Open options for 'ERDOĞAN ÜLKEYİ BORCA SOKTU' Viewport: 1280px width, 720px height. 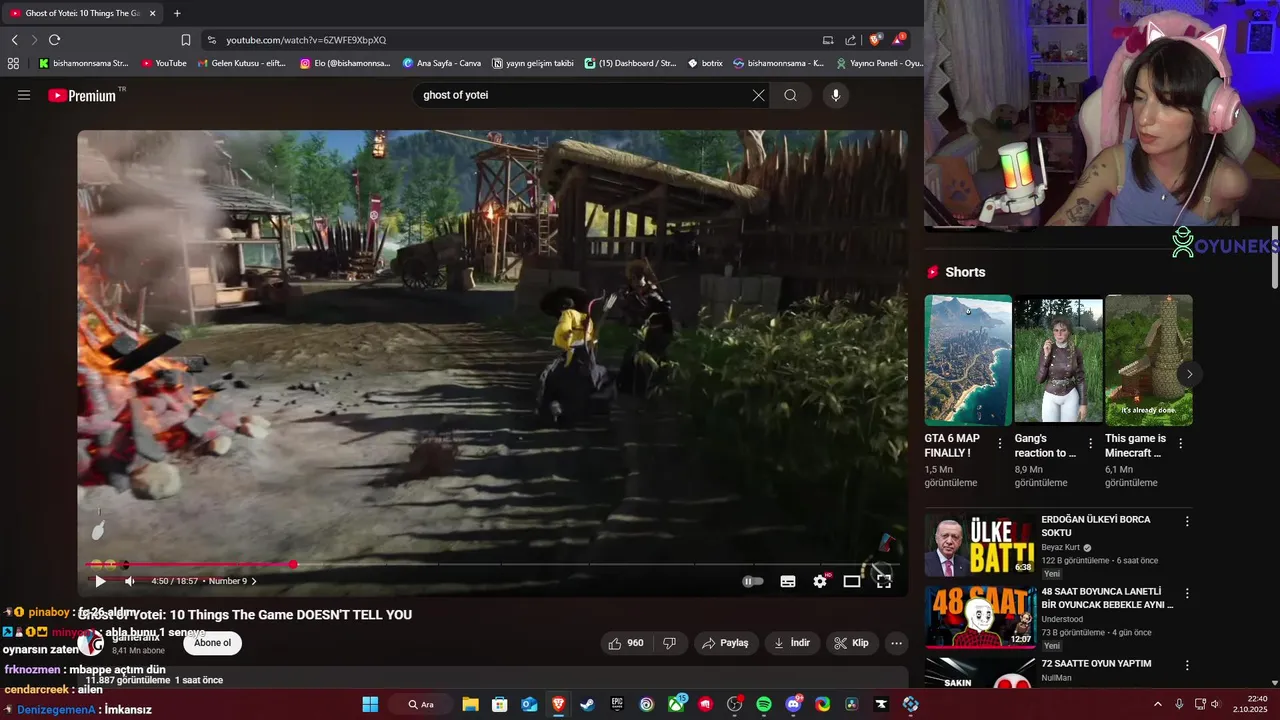click(1187, 521)
